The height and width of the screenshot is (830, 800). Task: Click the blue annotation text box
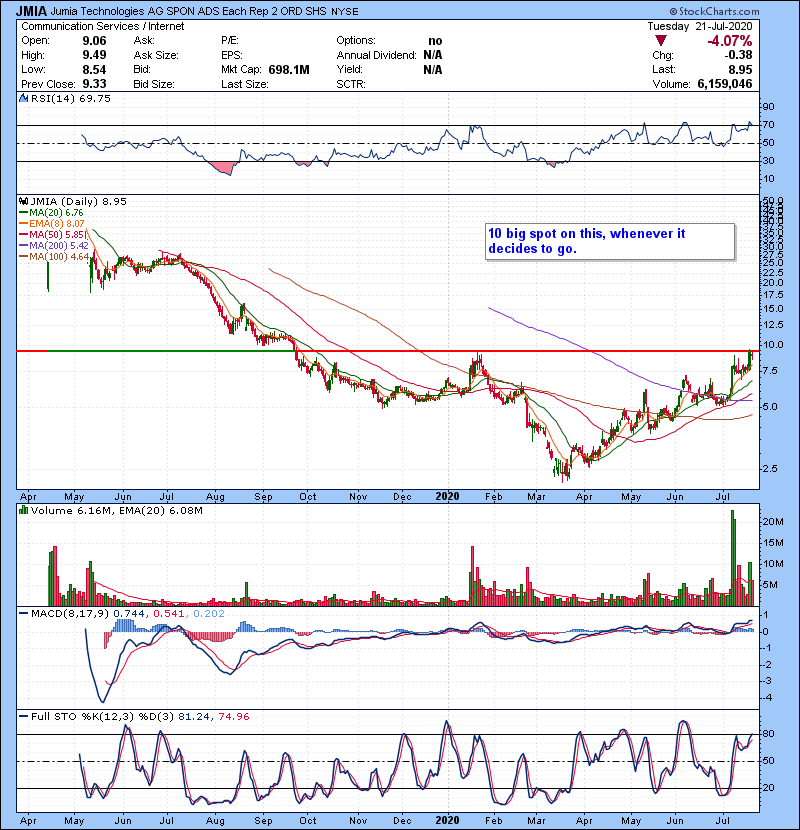[x=610, y=241]
